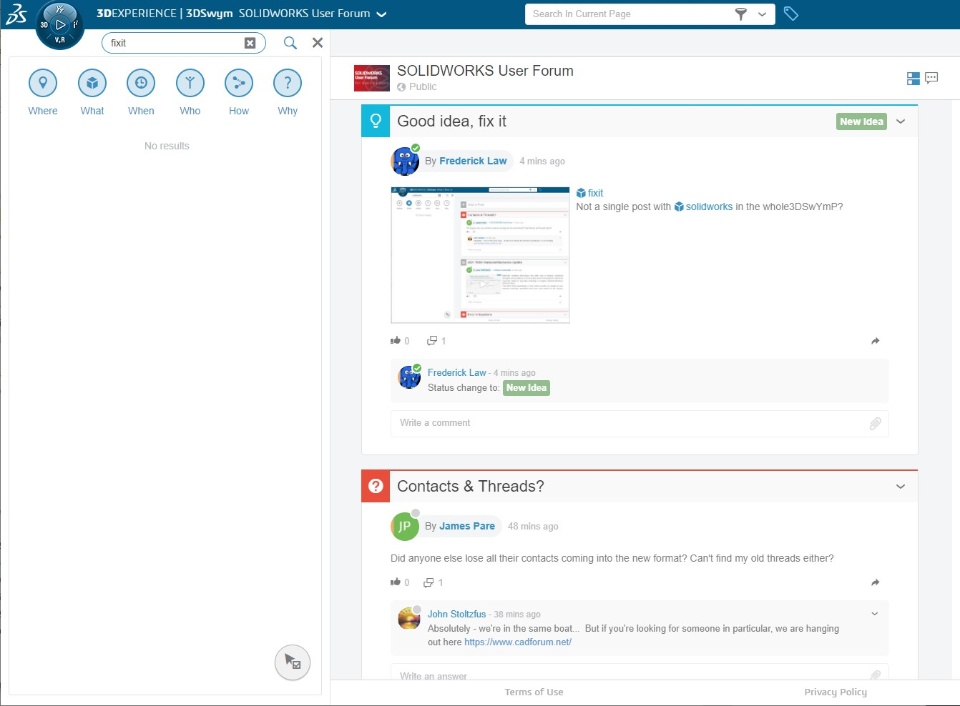Open the screenshot thumbnail in the idea post

click(x=480, y=255)
